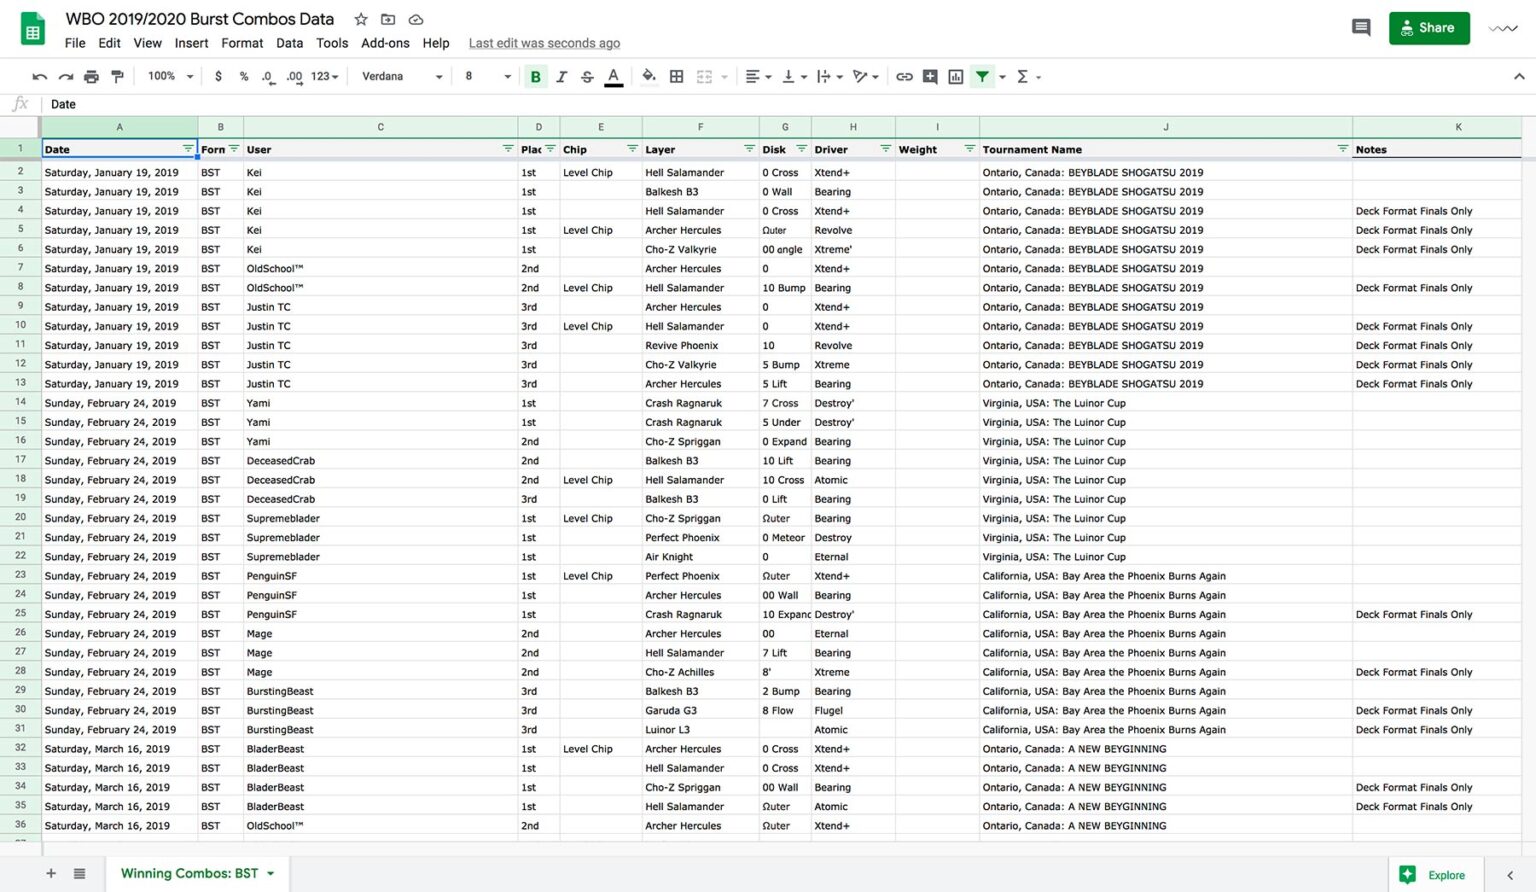Toggle strikethrough formatting
Viewport: 1536px width, 892px height.
[587, 76]
